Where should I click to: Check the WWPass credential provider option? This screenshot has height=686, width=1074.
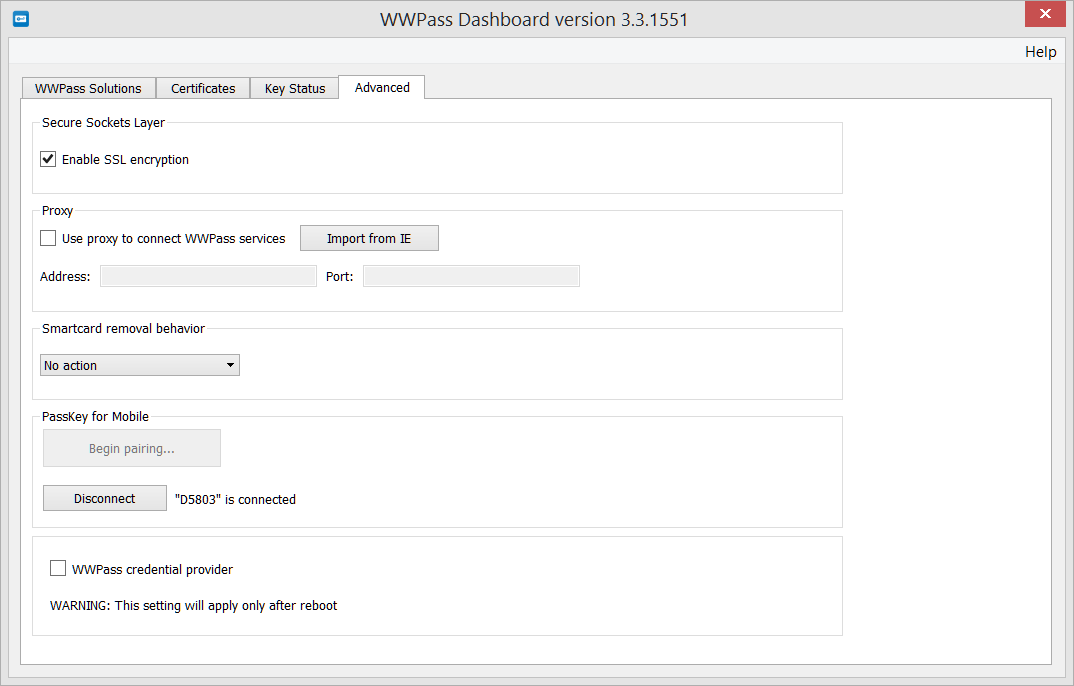58,568
